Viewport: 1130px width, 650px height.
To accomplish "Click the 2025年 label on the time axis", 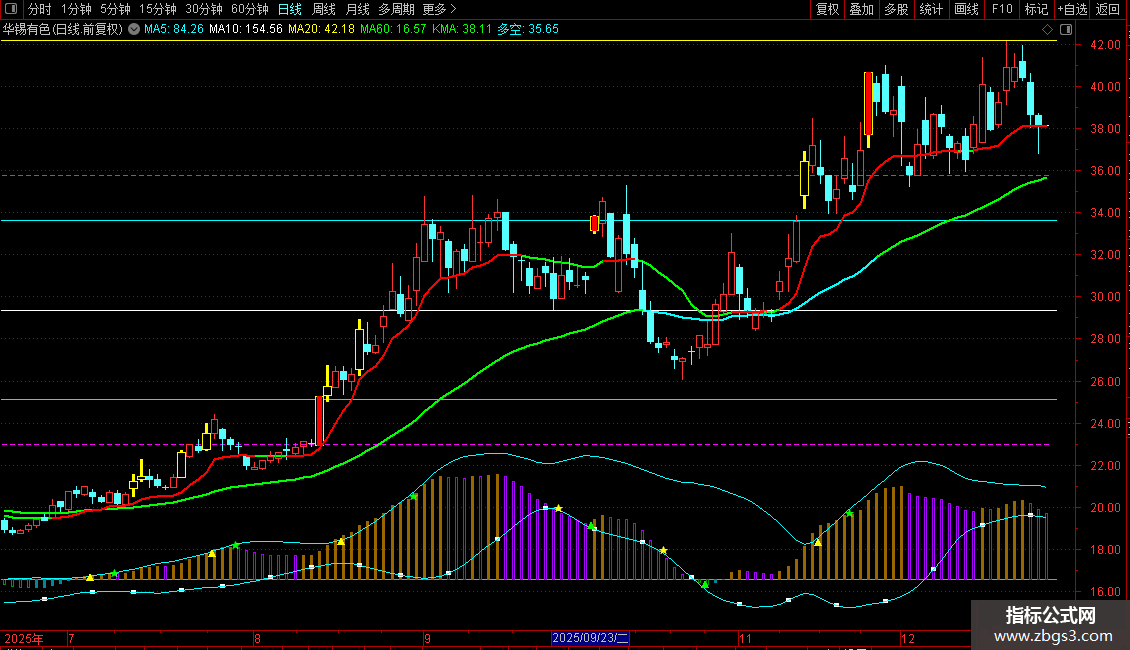I will (24, 638).
